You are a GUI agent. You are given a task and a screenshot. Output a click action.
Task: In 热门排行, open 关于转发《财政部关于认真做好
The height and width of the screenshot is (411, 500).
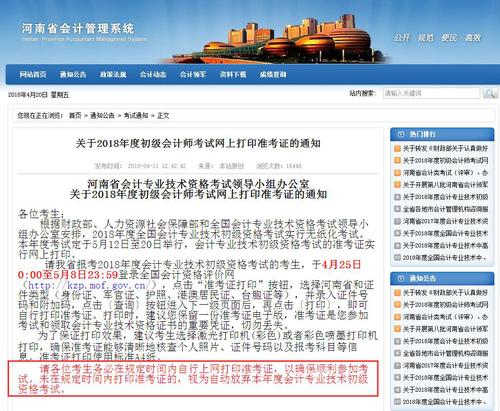point(445,148)
